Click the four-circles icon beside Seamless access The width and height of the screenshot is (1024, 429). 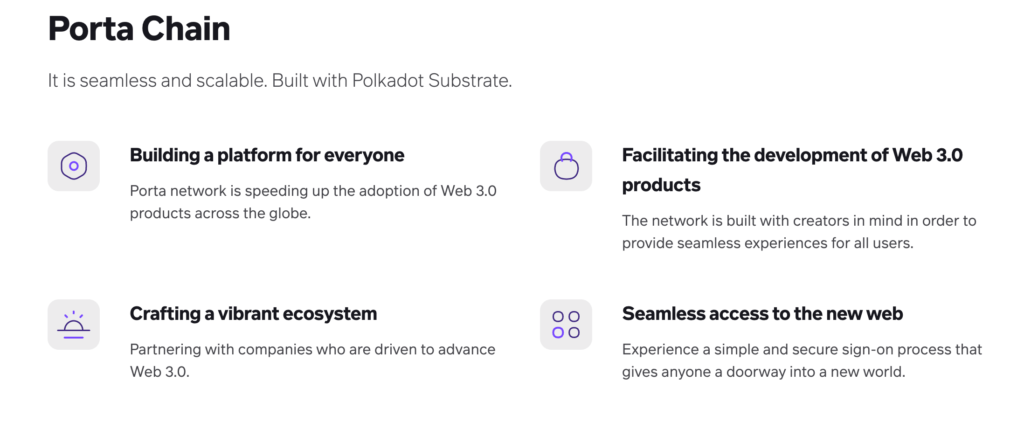coord(566,325)
